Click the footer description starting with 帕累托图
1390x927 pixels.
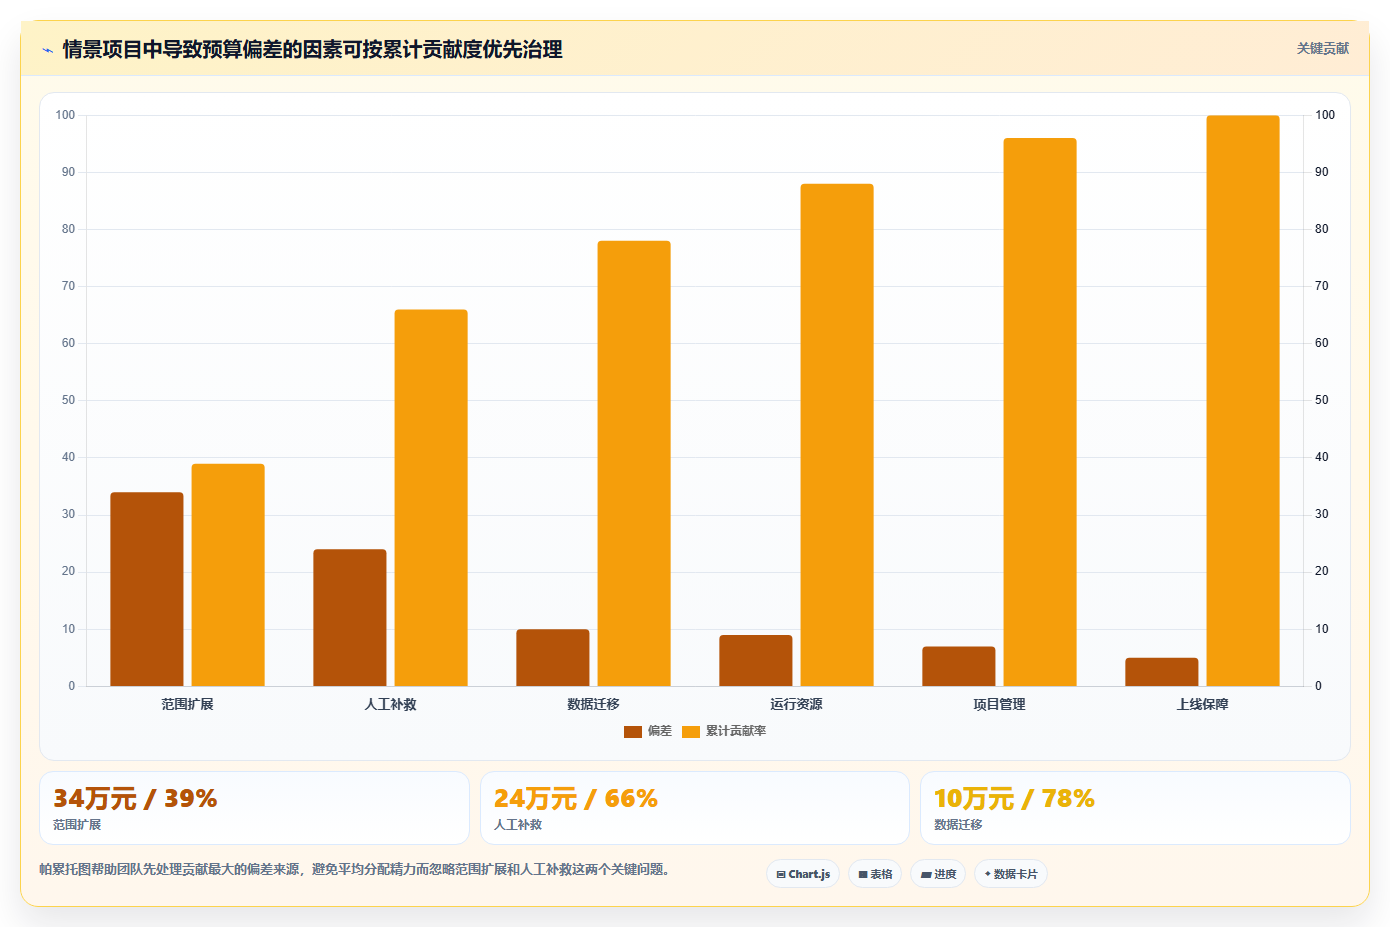[354, 869]
